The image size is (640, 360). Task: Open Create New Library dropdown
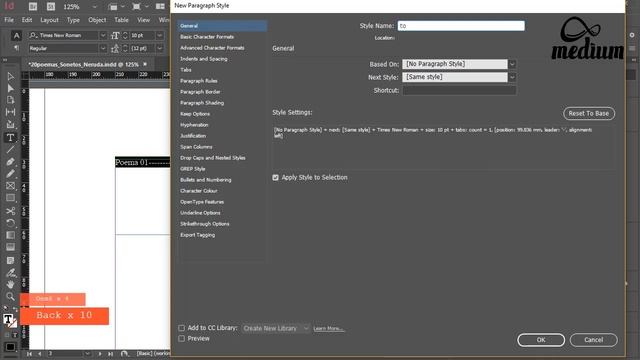click(276, 328)
